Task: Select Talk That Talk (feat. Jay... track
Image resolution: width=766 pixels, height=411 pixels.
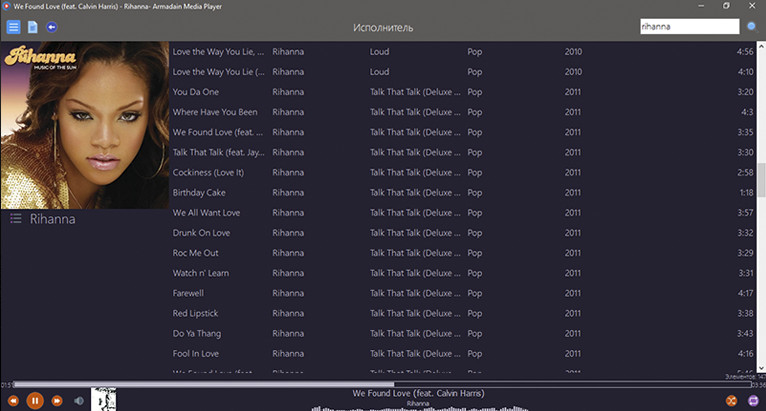Action: 218,152
